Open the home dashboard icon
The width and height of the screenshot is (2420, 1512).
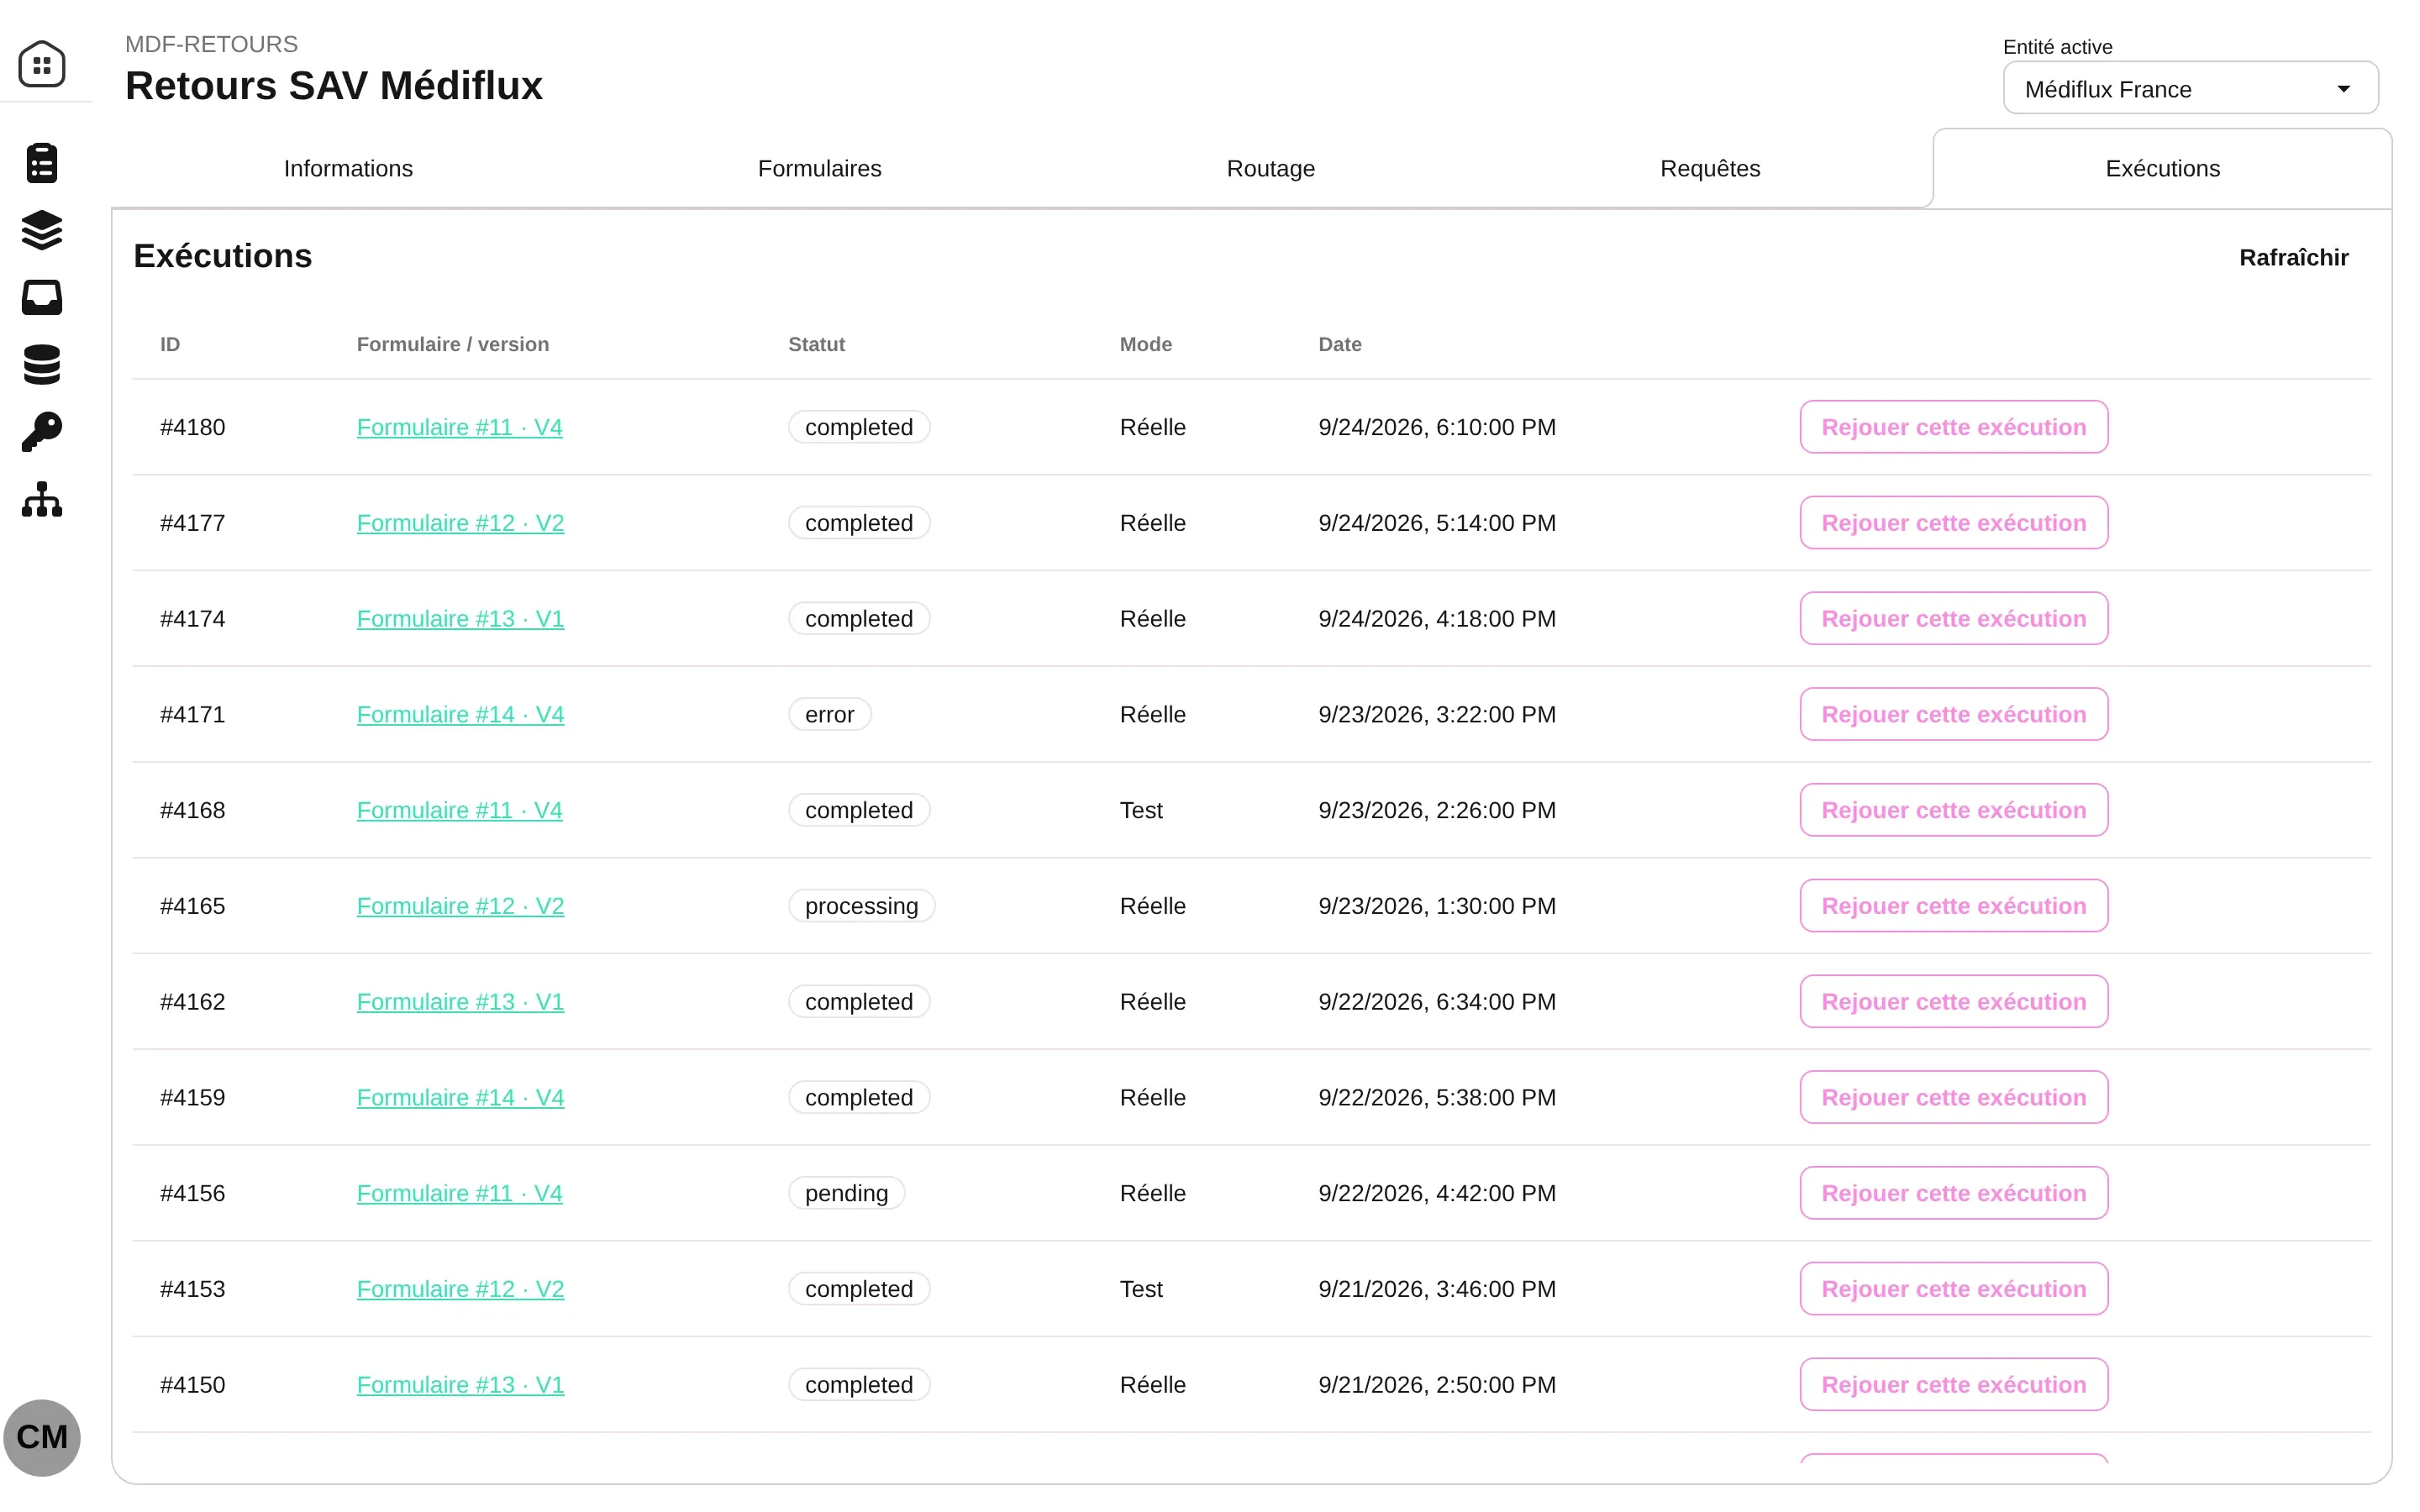click(x=42, y=64)
